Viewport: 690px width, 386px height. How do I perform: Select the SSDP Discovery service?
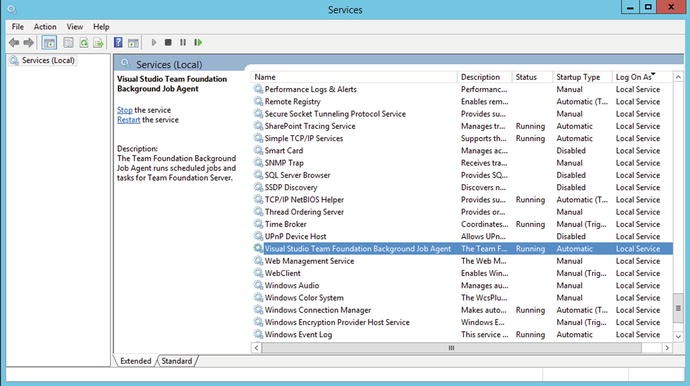pyautogui.click(x=462, y=187)
